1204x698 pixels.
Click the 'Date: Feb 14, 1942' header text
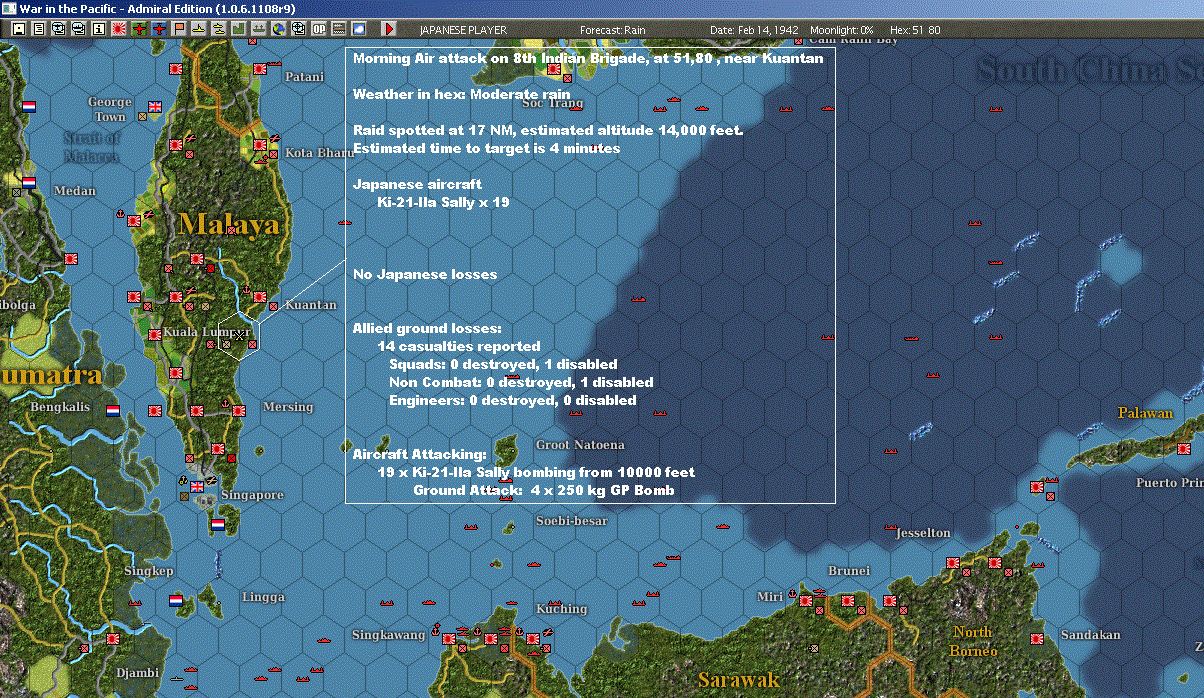(754, 30)
